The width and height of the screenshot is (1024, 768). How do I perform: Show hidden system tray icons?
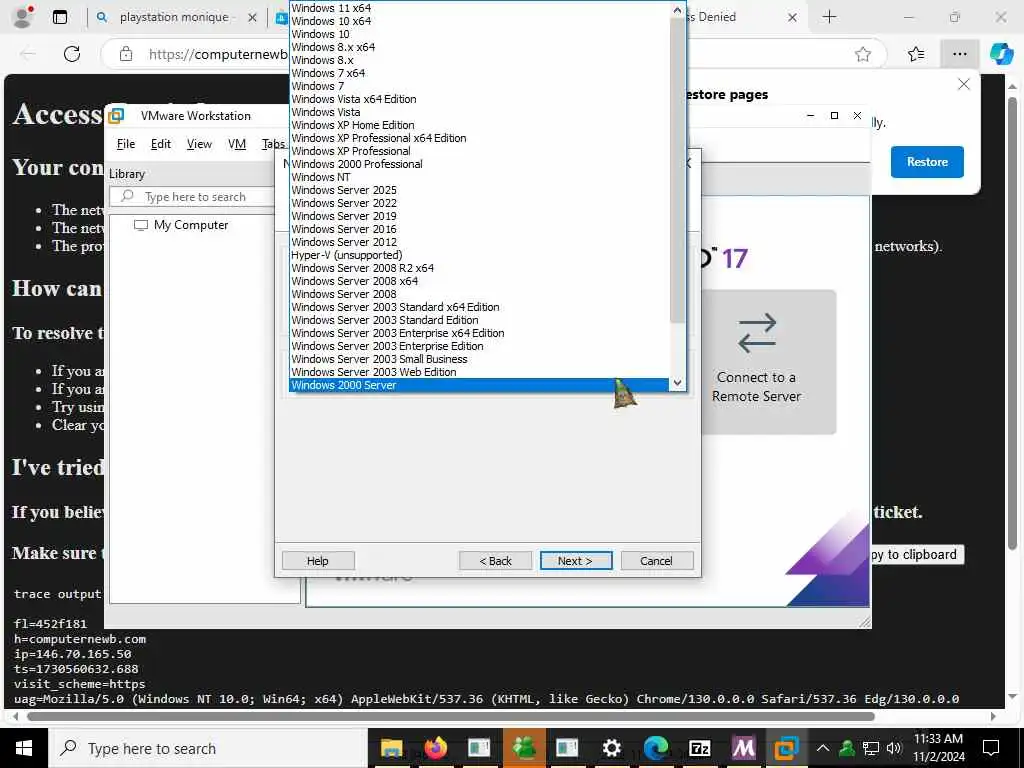coord(823,748)
